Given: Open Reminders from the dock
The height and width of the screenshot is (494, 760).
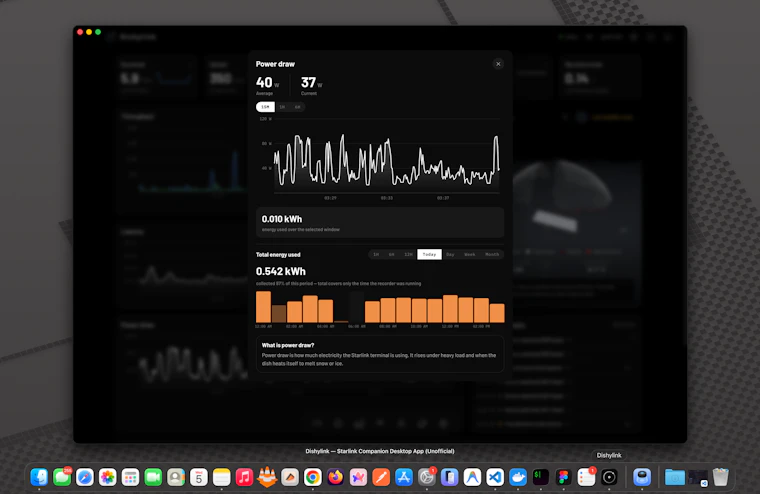Looking at the screenshot, I should click(586, 478).
